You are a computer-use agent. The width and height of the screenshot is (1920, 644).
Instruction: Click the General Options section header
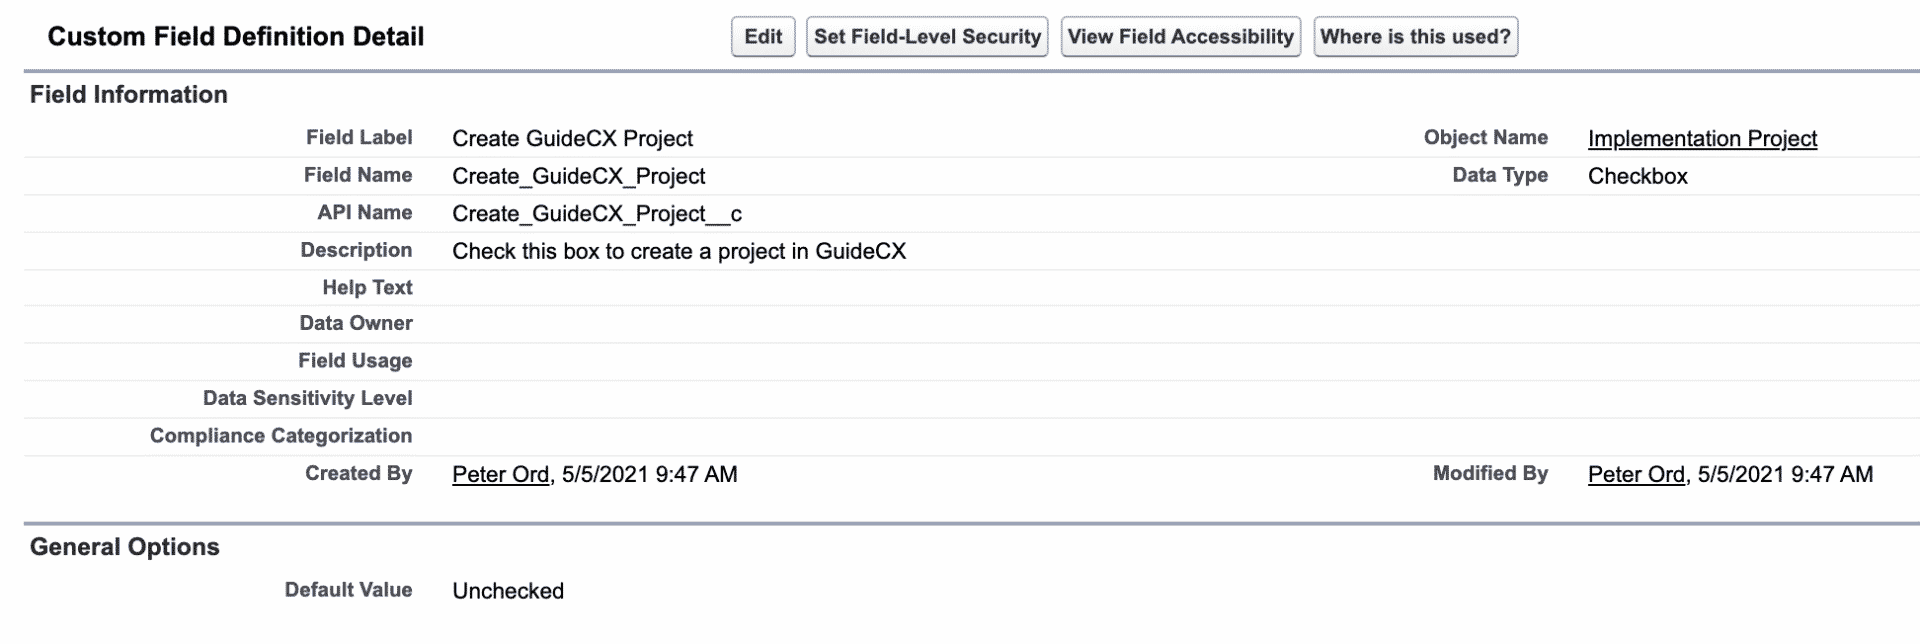point(125,547)
